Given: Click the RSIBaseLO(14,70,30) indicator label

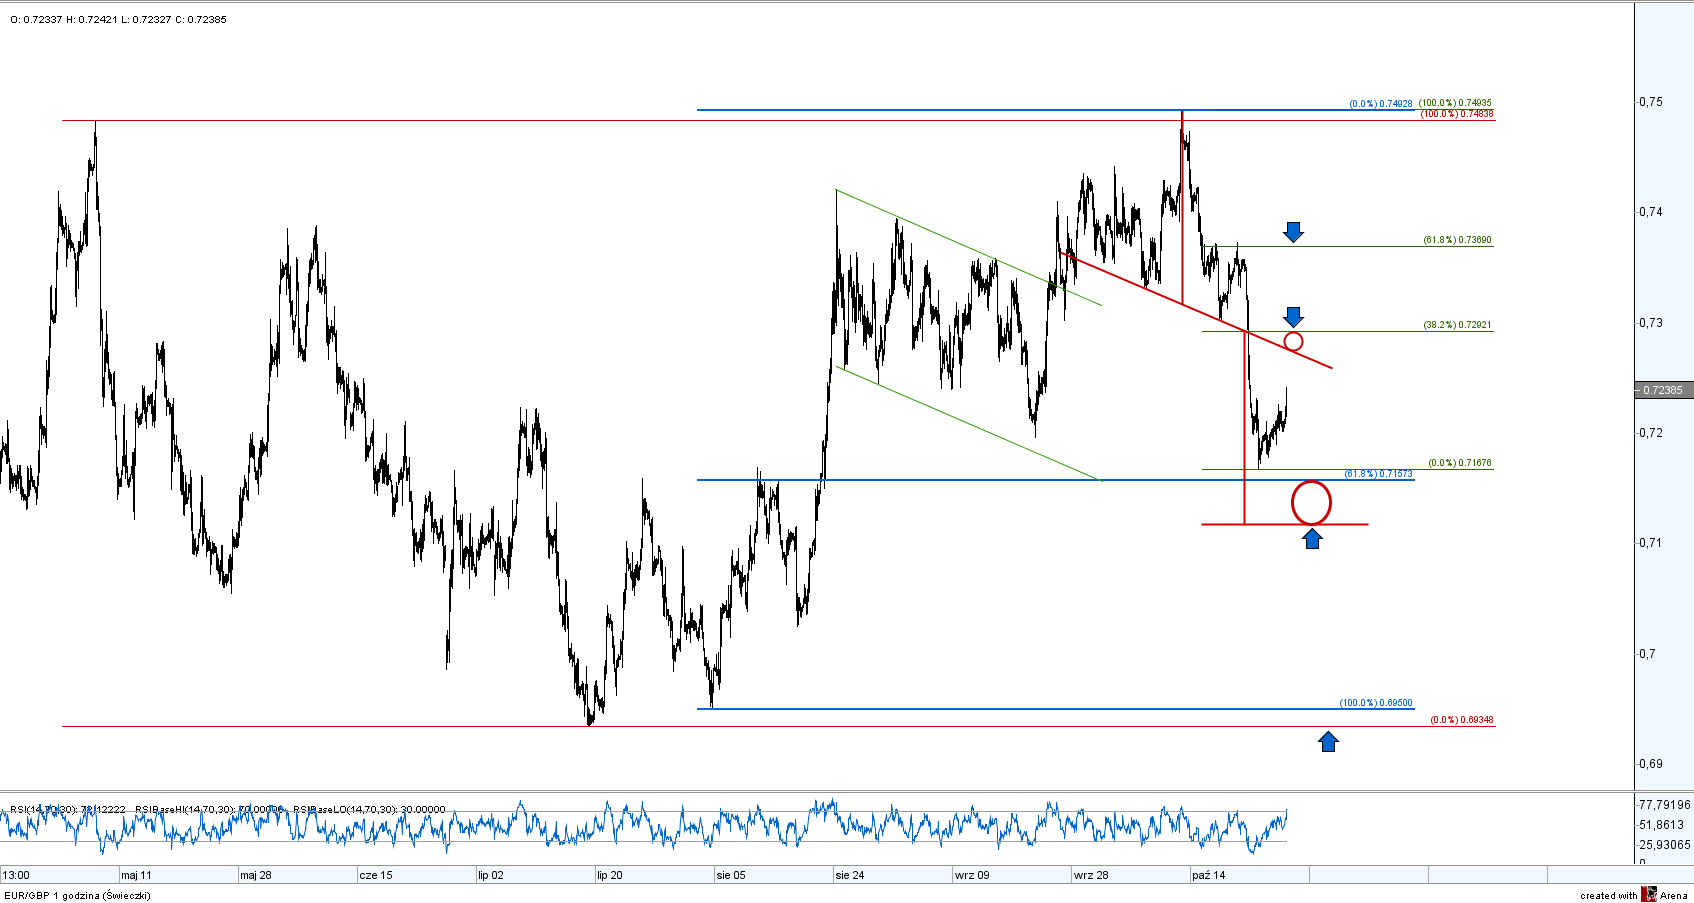Looking at the screenshot, I should pos(369,810).
